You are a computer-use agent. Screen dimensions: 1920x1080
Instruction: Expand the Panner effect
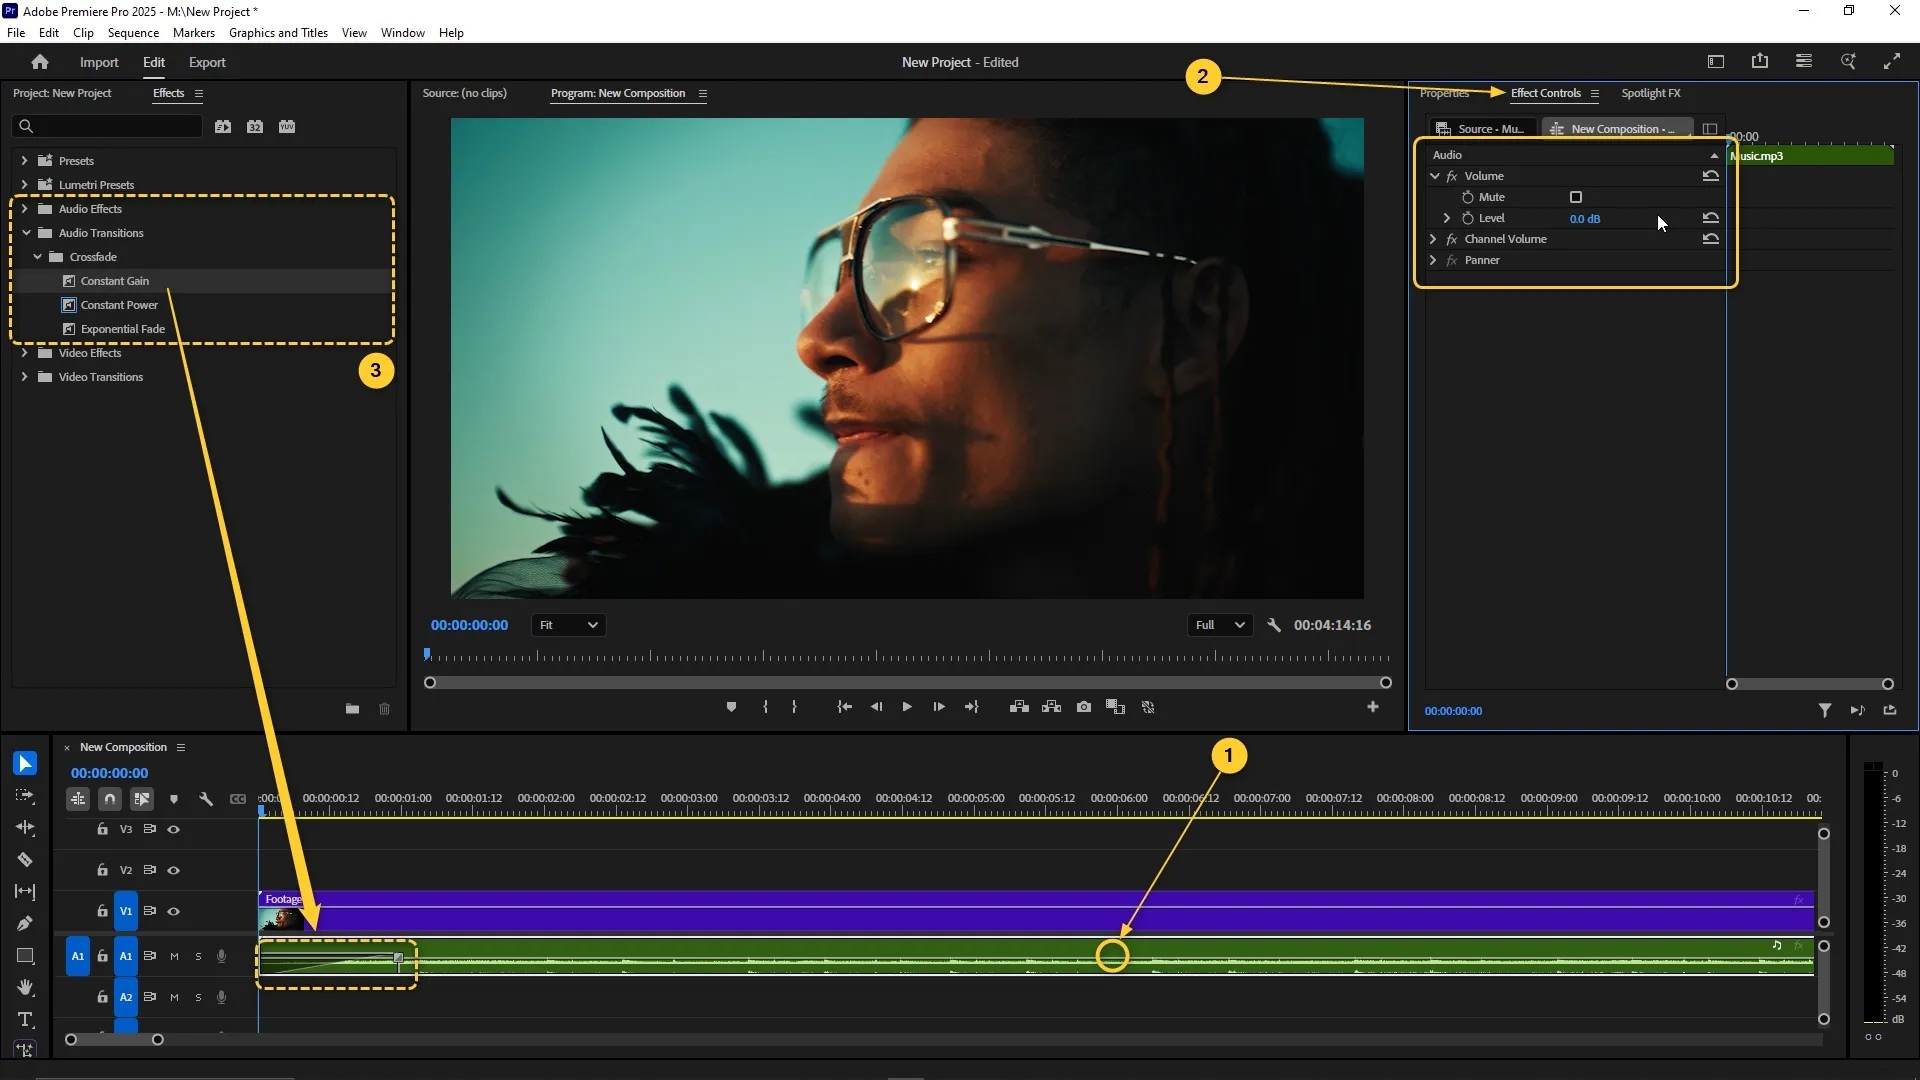[x=1433, y=260]
